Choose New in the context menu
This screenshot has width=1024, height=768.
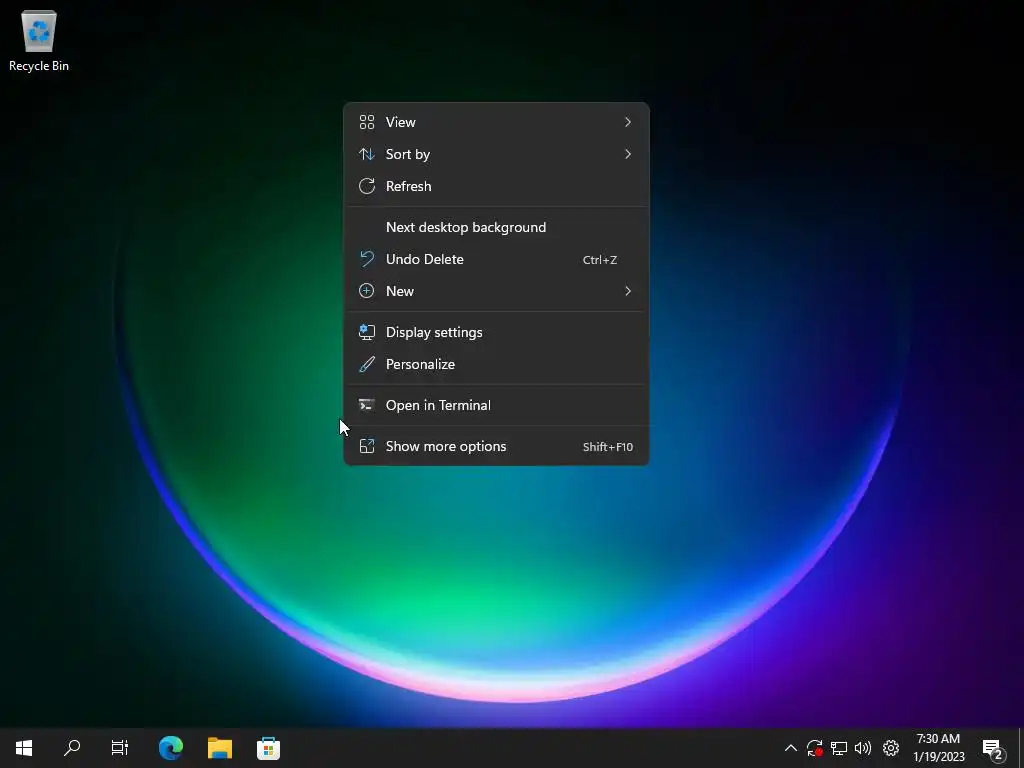pos(496,291)
